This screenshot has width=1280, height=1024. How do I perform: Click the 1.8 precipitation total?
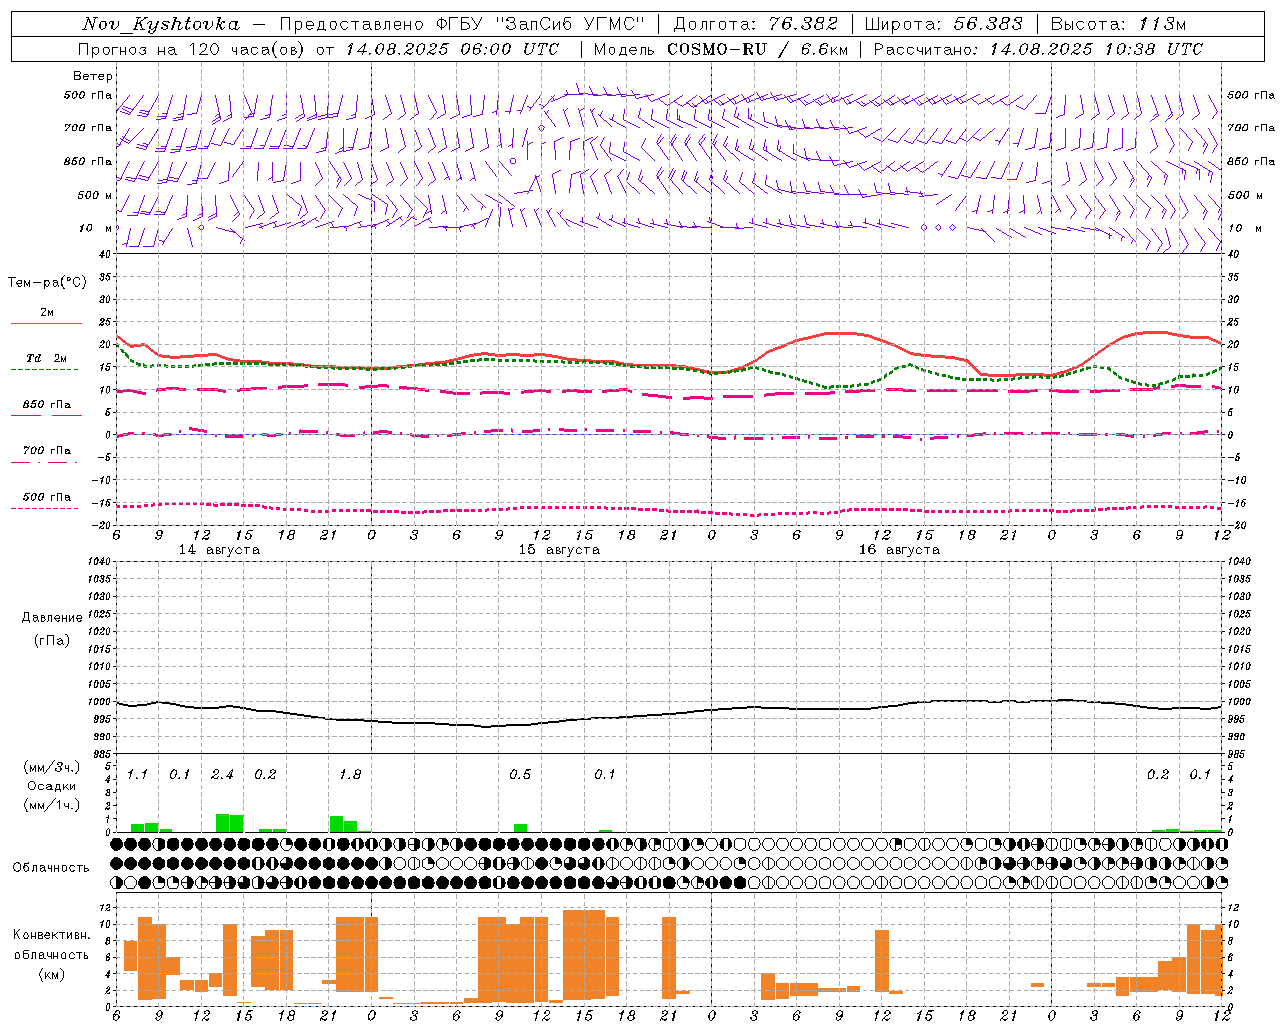[350, 775]
